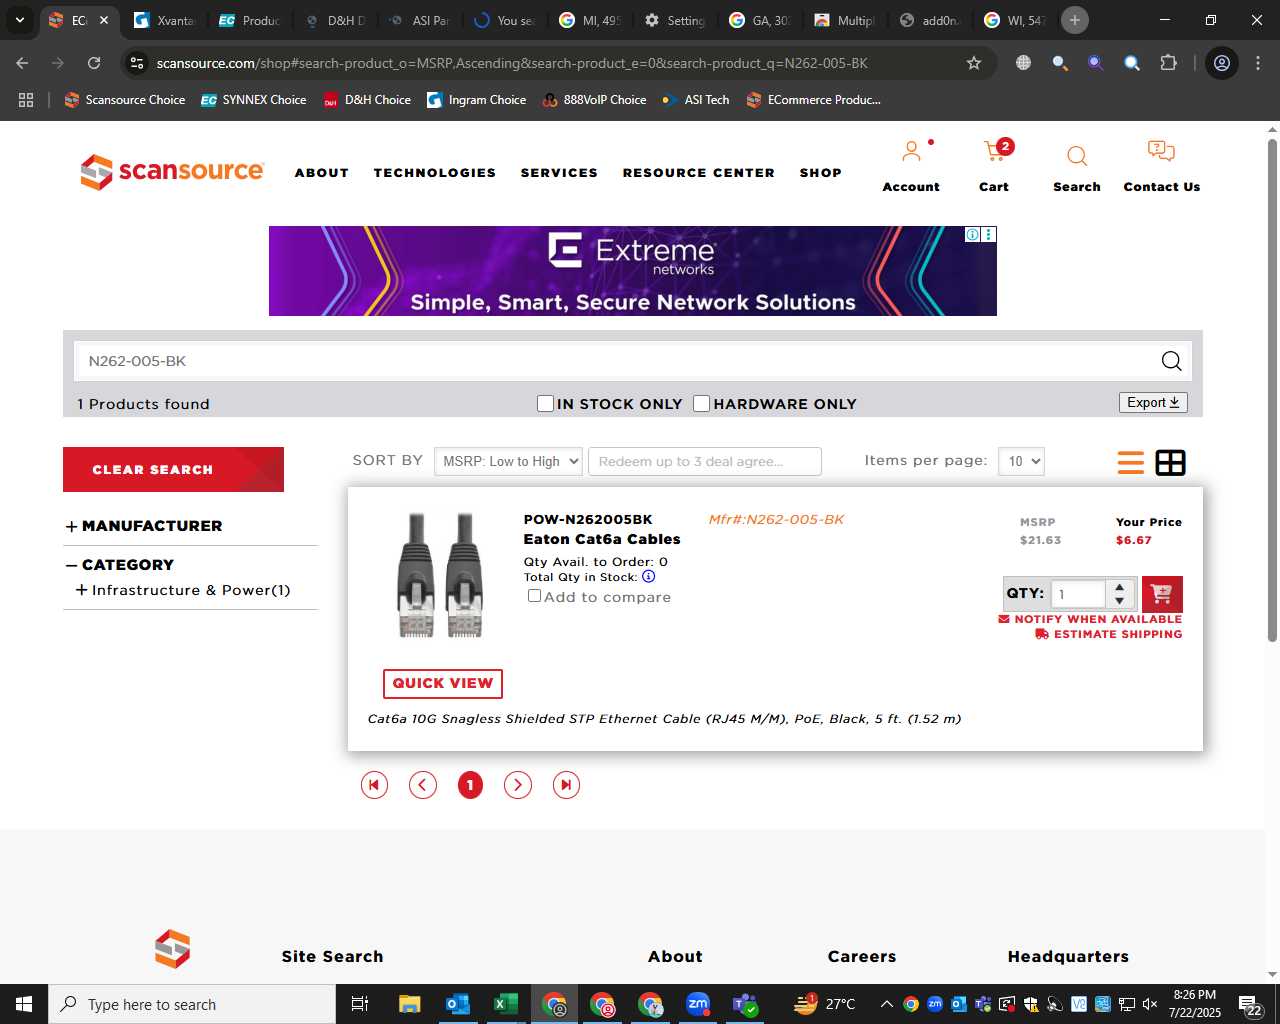
Task: Switch to list view layout
Action: click(x=1131, y=462)
